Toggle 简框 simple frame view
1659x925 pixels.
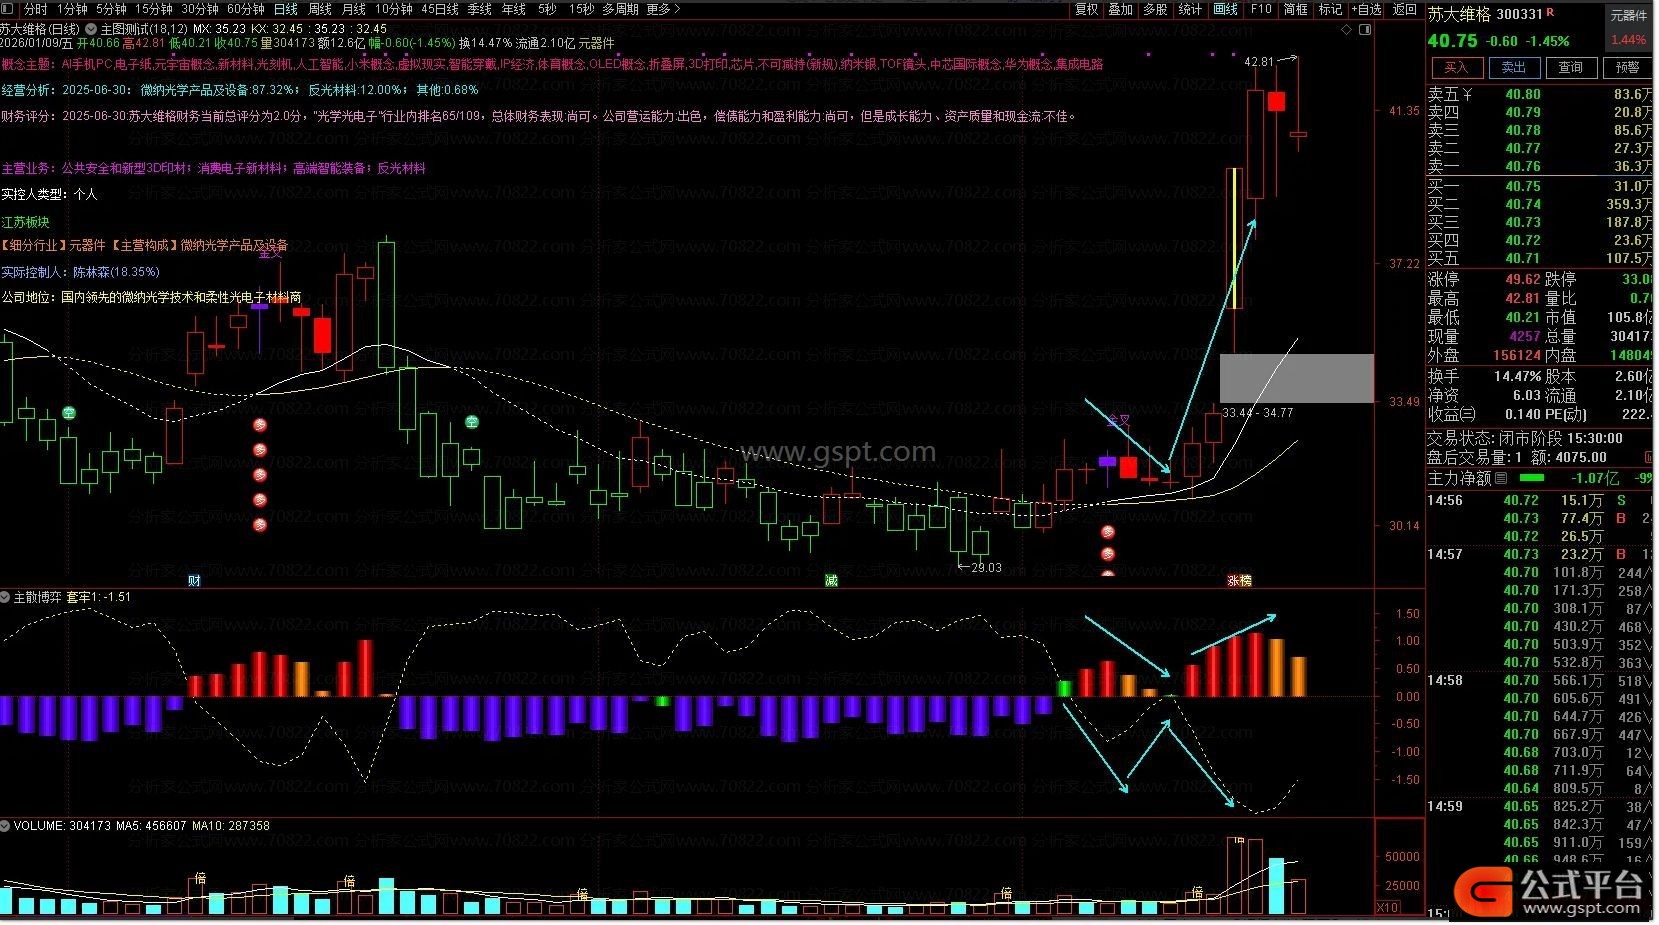tap(1295, 9)
